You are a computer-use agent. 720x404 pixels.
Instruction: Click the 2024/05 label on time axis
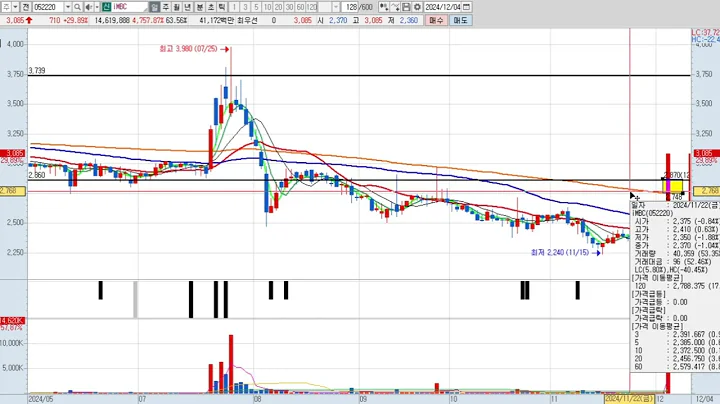point(40,399)
